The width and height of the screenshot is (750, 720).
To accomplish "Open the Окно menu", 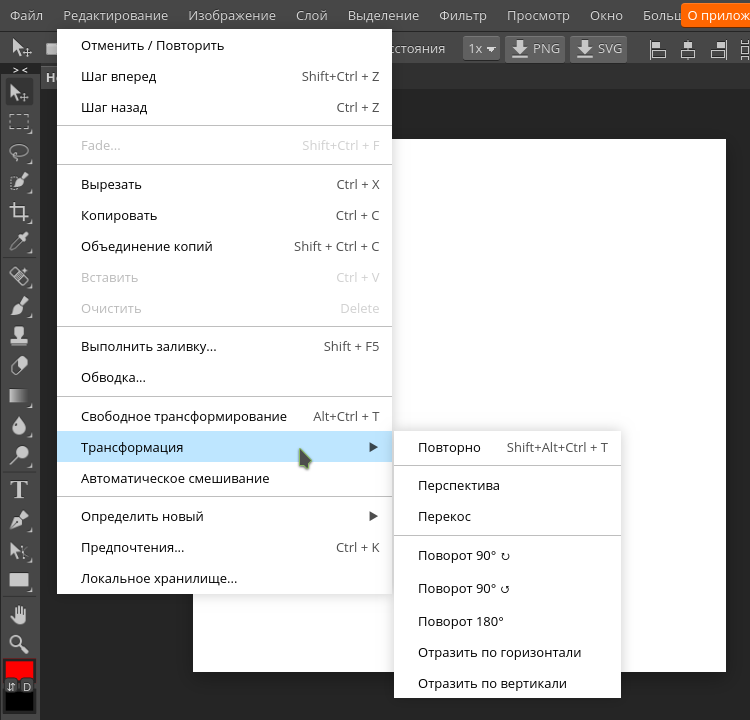I will (x=606, y=16).
